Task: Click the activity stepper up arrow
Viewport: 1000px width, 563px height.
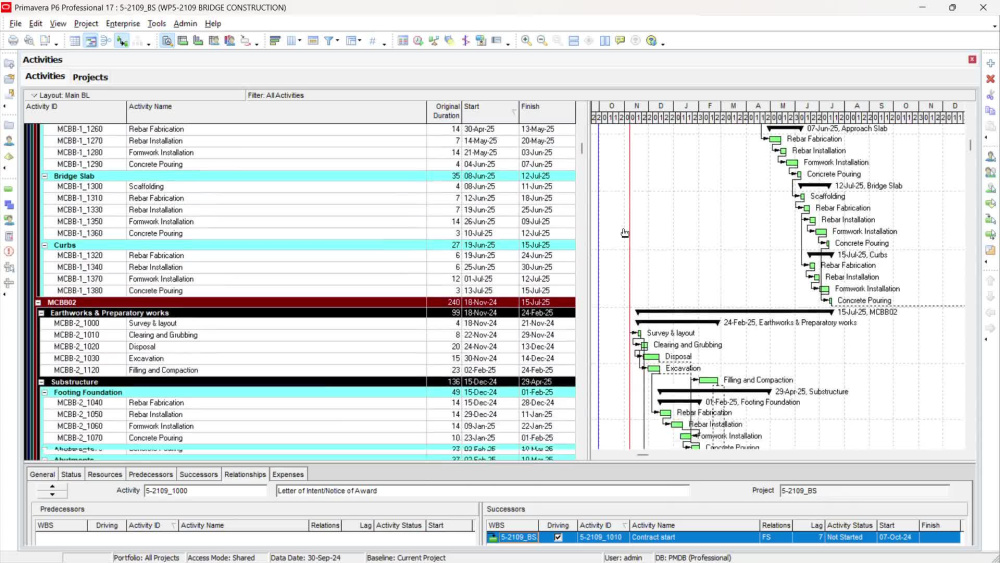Action: (52, 486)
